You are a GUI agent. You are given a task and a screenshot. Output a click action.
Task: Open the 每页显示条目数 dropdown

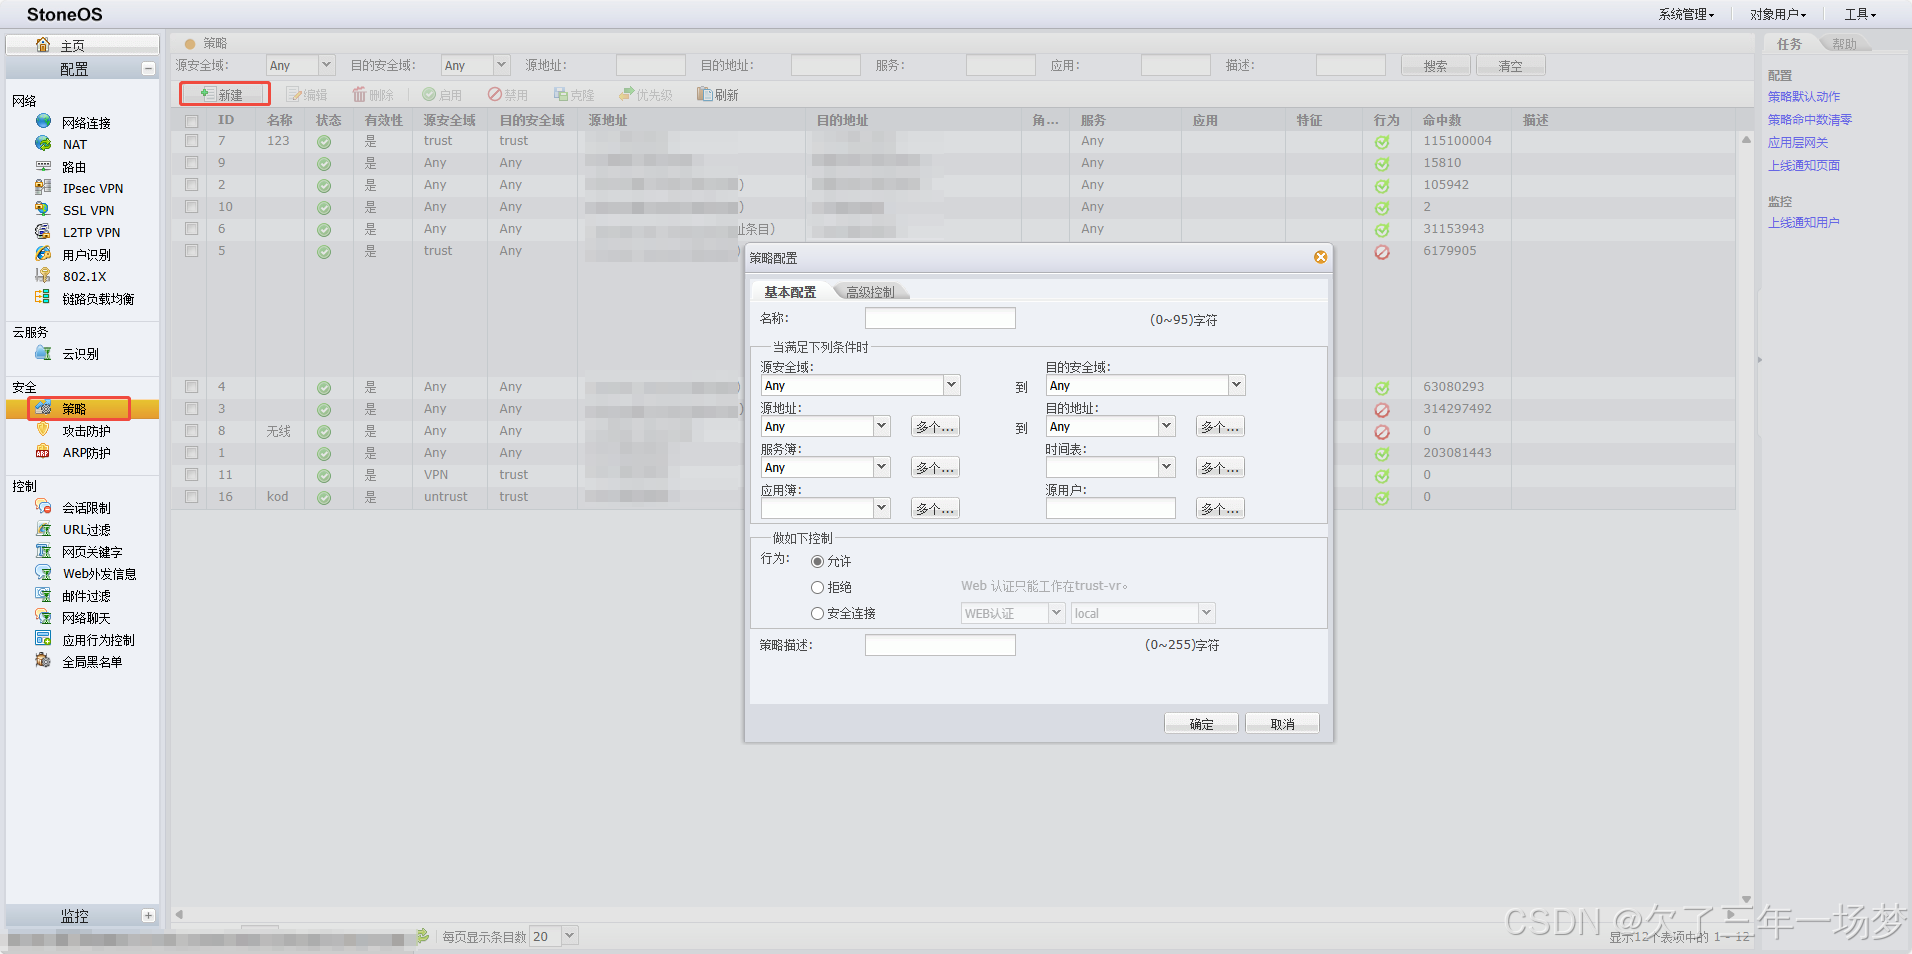click(x=570, y=936)
